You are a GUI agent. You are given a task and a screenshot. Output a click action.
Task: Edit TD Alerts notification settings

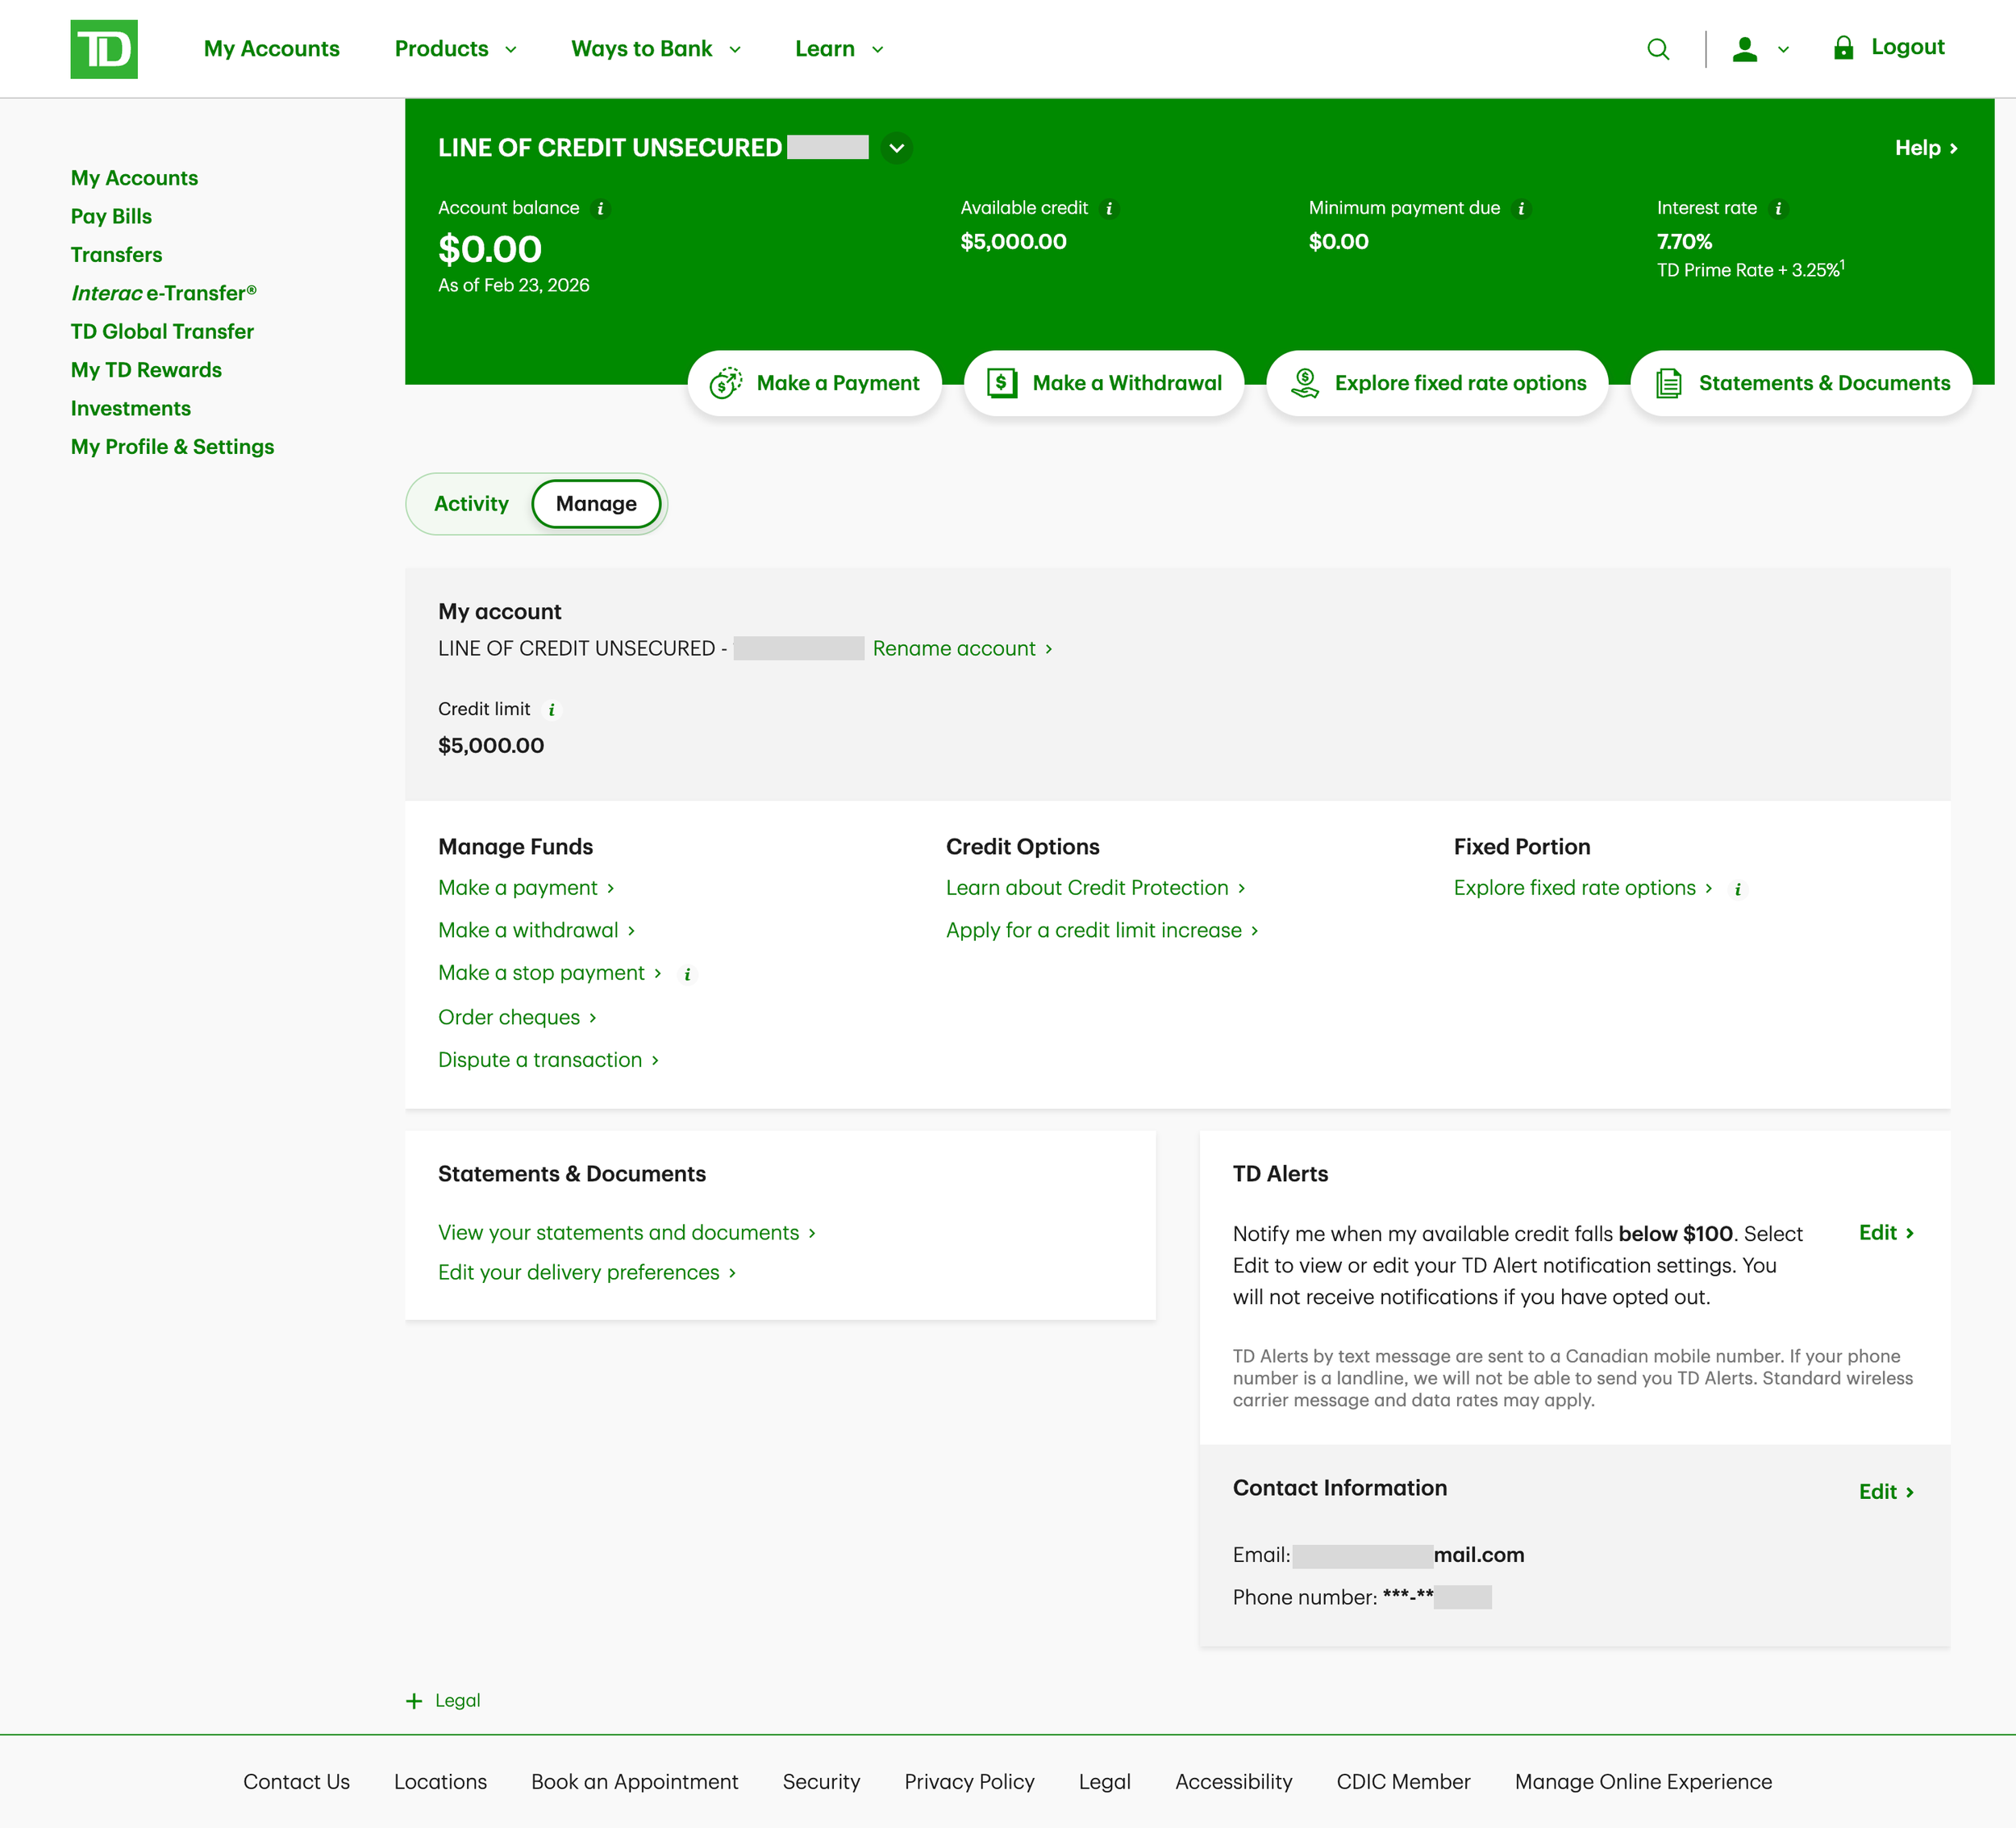(x=1885, y=1232)
